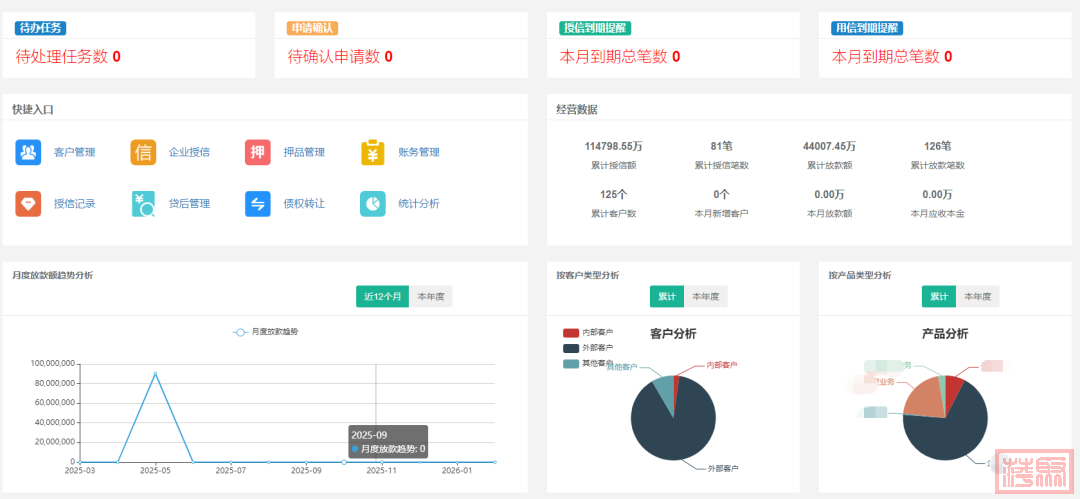
Task: Click the 其他客户 legend color swatch
Action: click(x=571, y=363)
